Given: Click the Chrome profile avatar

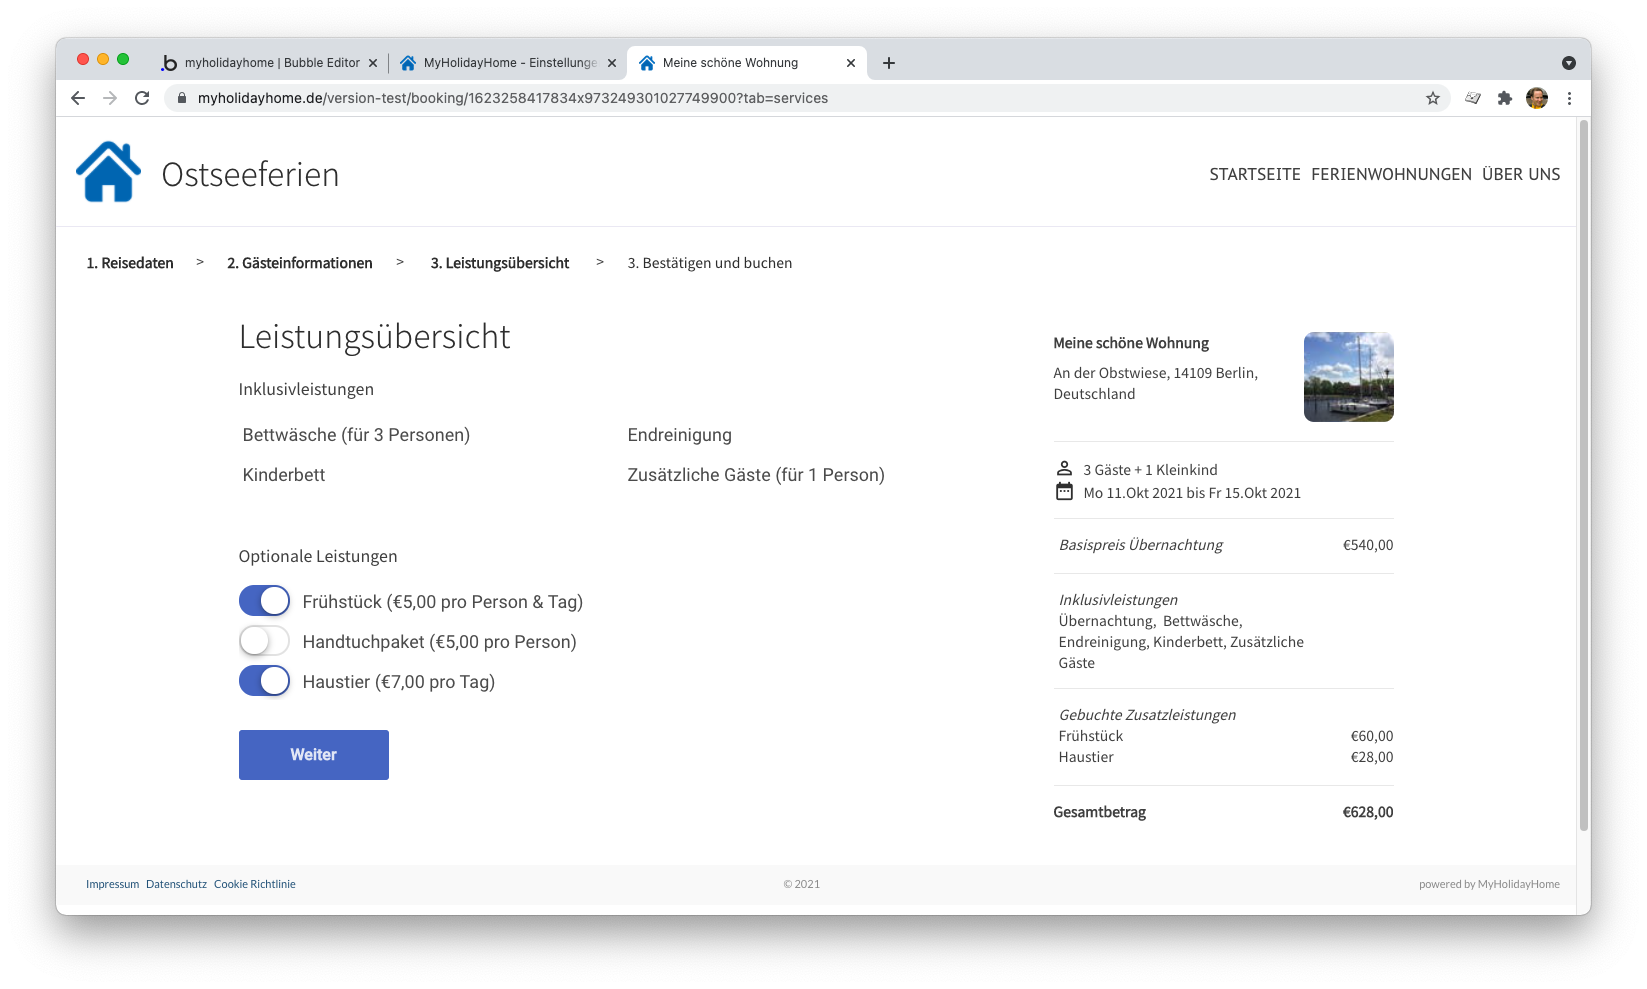Looking at the screenshot, I should (x=1536, y=98).
